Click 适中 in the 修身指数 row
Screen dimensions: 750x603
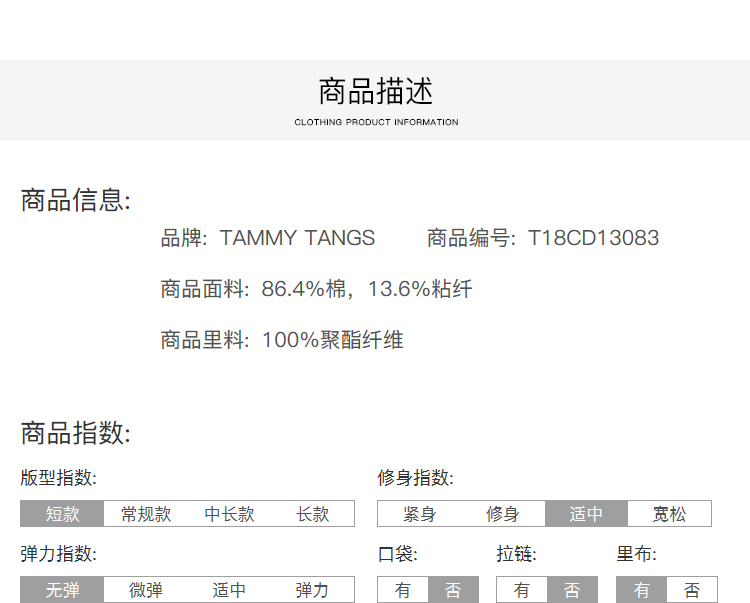(586, 514)
